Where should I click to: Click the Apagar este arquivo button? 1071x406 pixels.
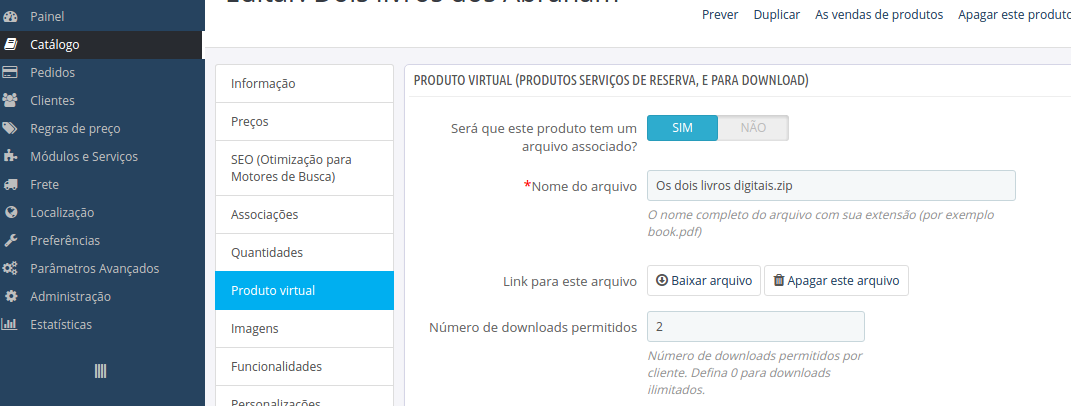[x=836, y=280]
